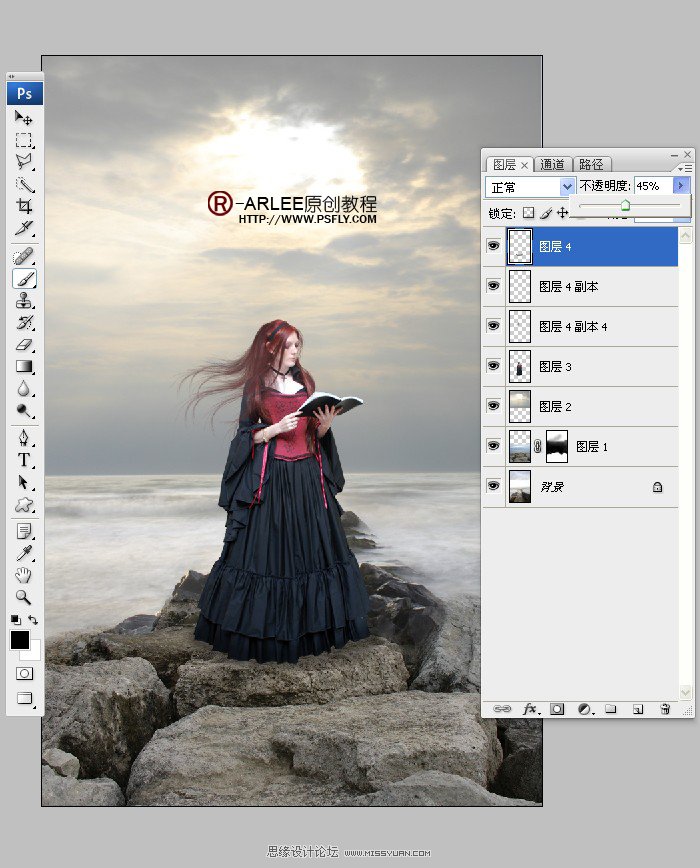Select the 图层 1 layer mask thumbnail
Screen dimensions: 700x868
point(557,446)
